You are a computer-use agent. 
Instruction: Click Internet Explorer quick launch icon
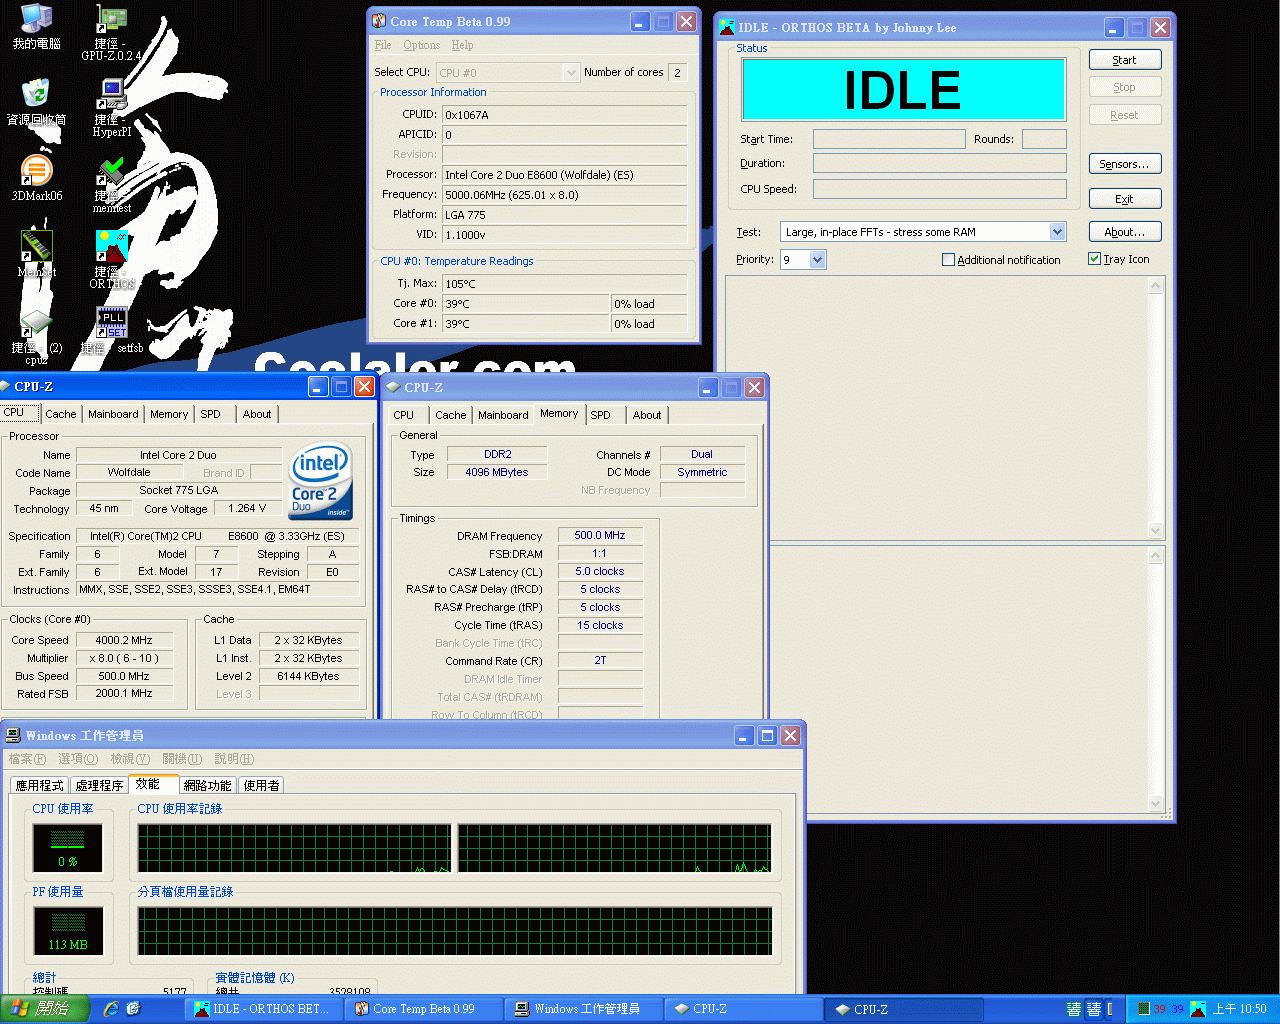pyautogui.click(x=111, y=1009)
